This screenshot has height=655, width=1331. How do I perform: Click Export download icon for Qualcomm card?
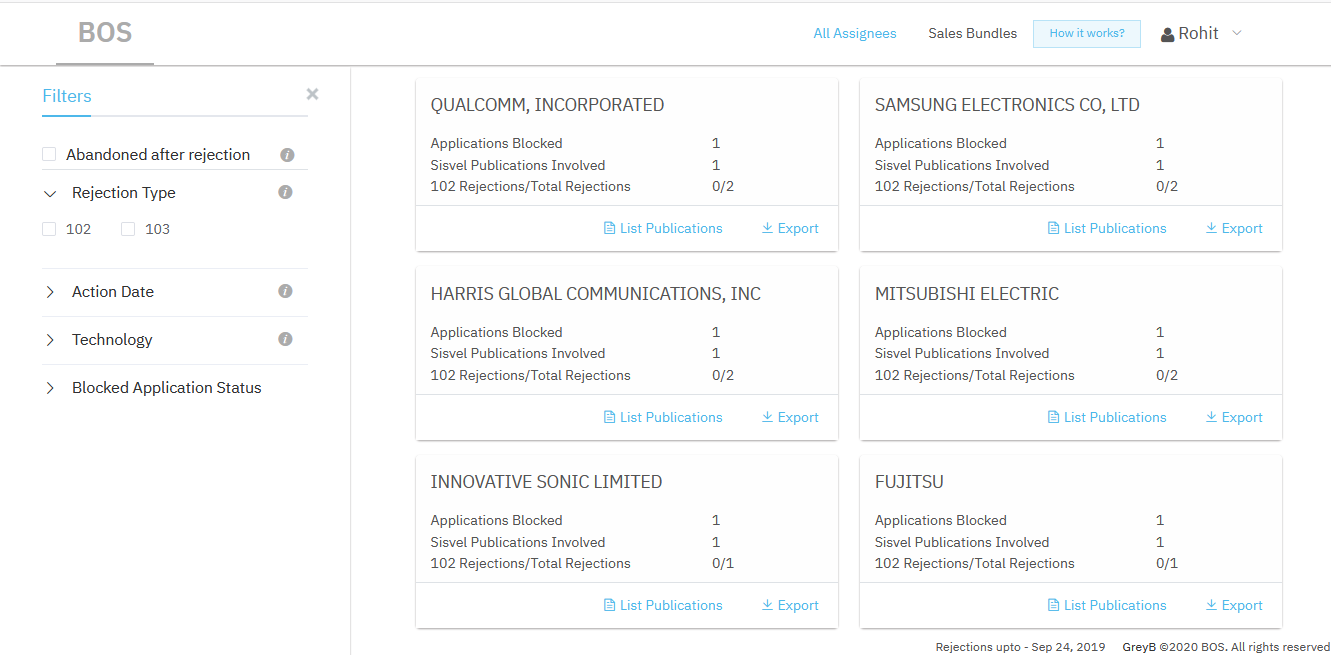(x=767, y=228)
